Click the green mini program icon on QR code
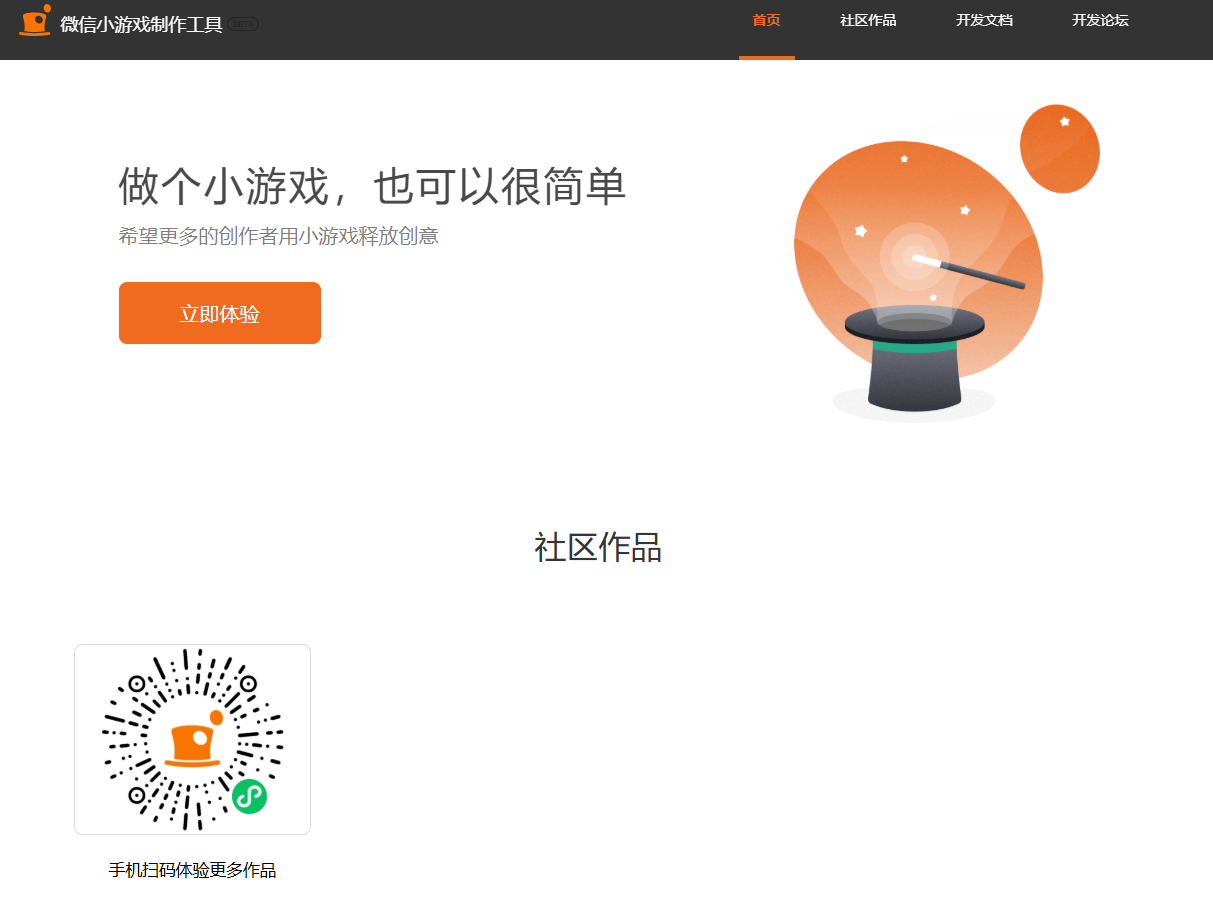This screenshot has width=1213, height=912. (x=249, y=797)
